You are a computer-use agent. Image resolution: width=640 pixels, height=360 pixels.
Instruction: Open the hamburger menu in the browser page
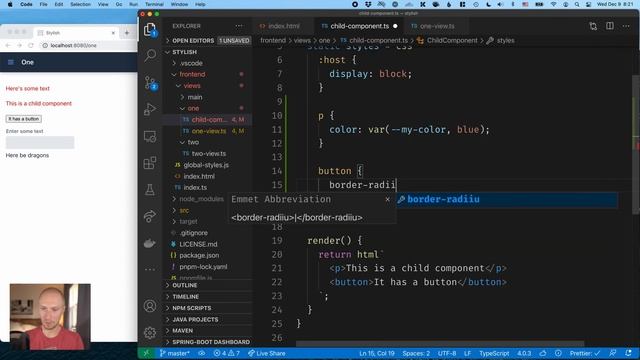point(11,62)
